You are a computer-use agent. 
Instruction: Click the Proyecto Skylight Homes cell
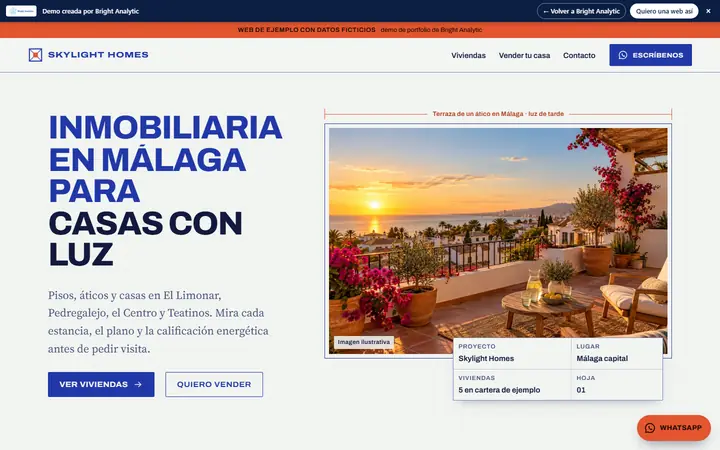tap(512, 354)
